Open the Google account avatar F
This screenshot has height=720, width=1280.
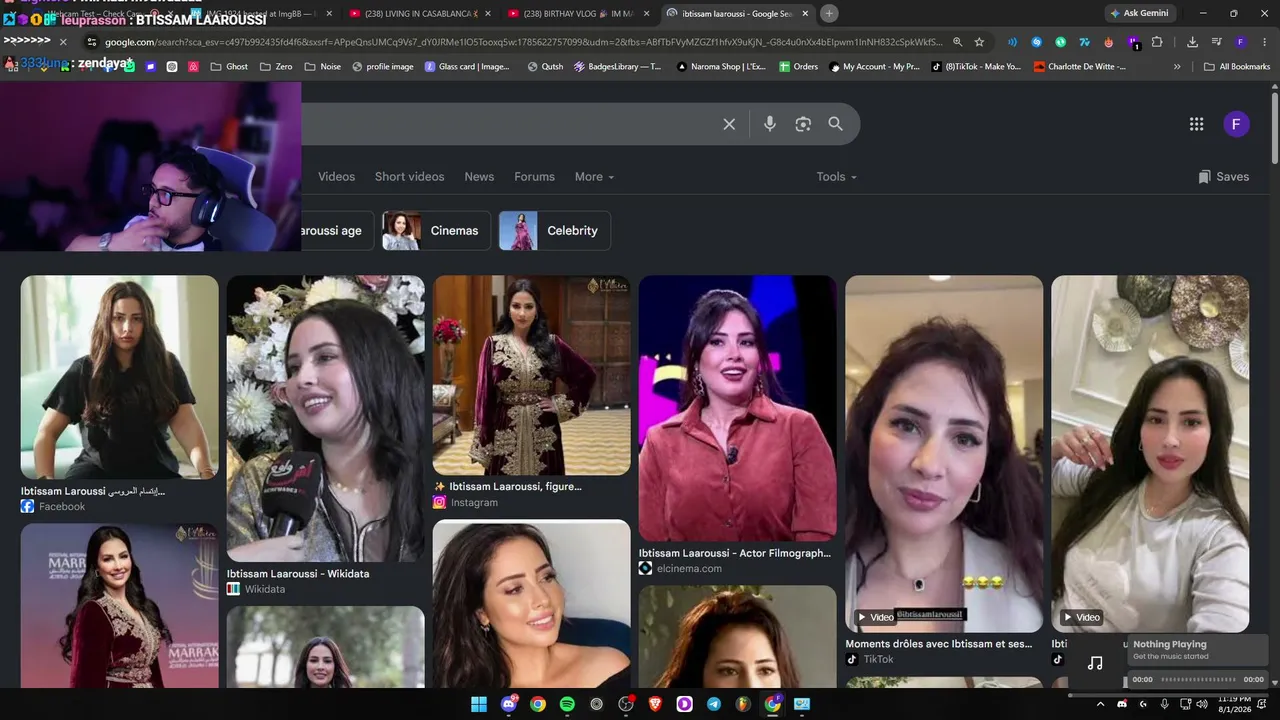click(x=1236, y=124)
